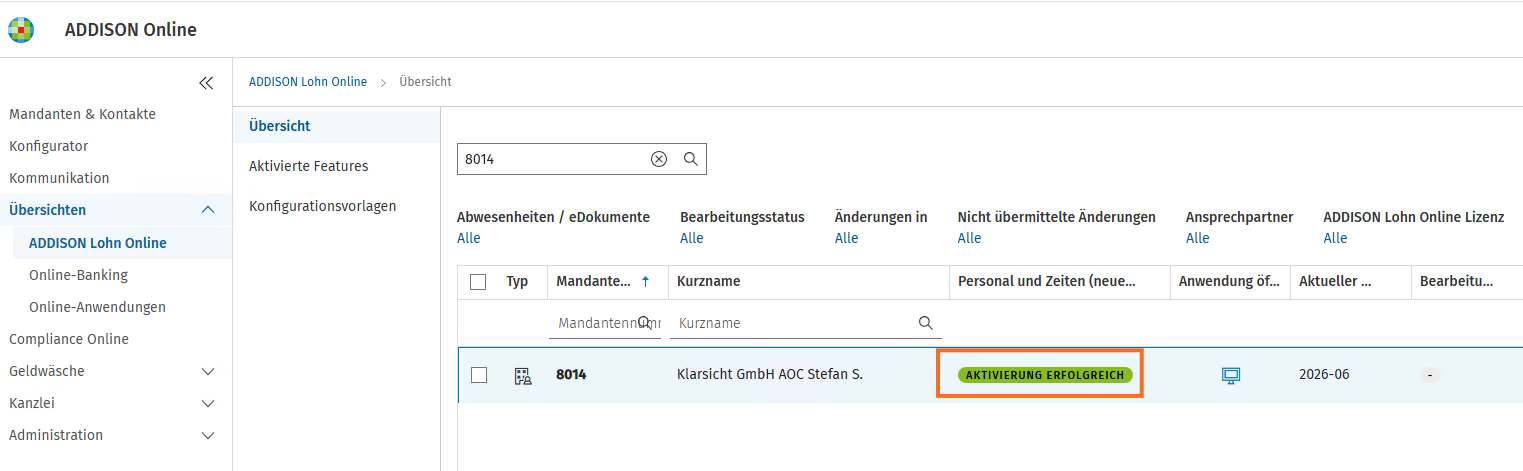Click the 2026-06 period cell
The image size is (1523, 471).
coord(1324,375)
